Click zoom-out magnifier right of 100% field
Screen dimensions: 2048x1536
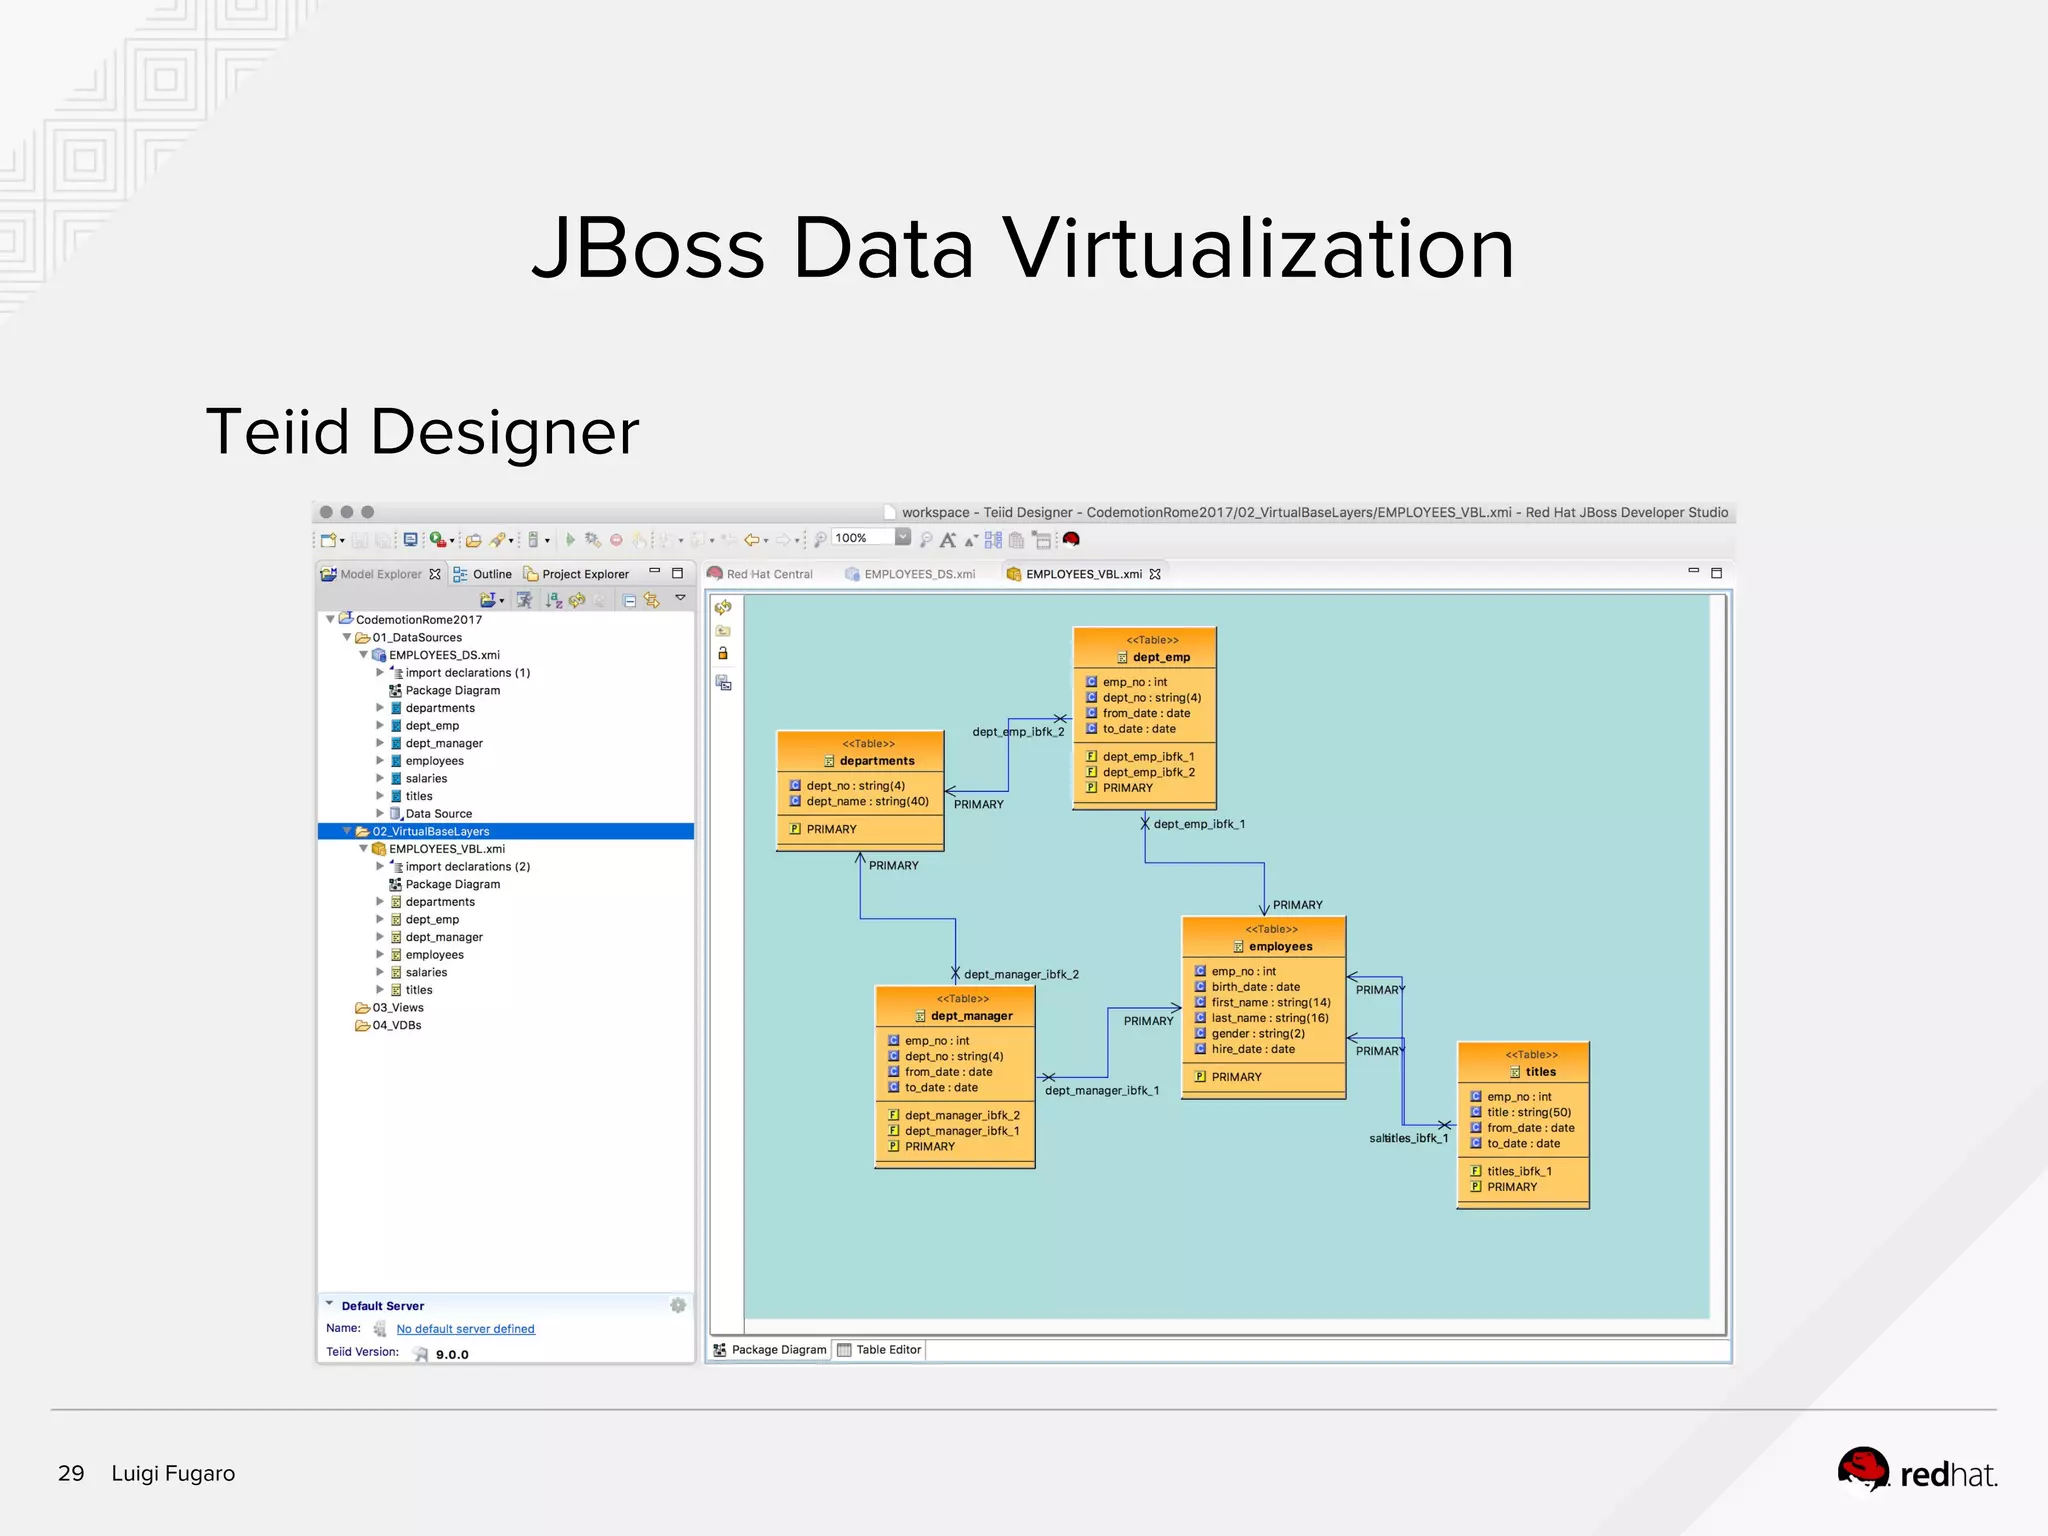pos(926,540)
